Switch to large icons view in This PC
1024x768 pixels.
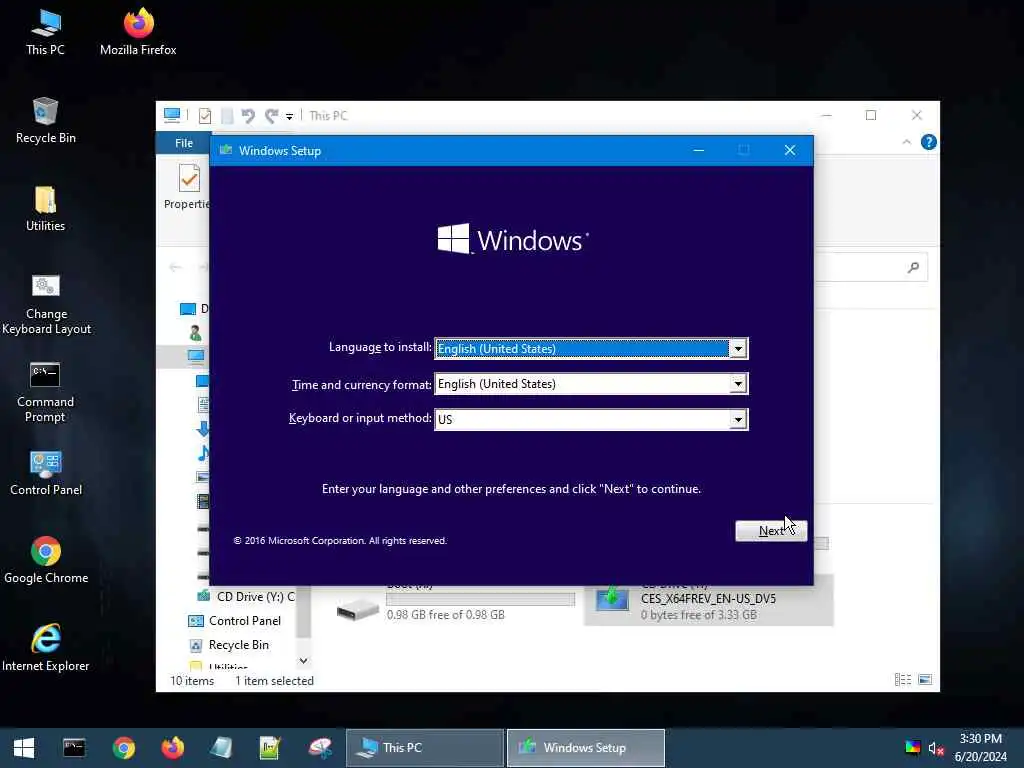[925, 680]
